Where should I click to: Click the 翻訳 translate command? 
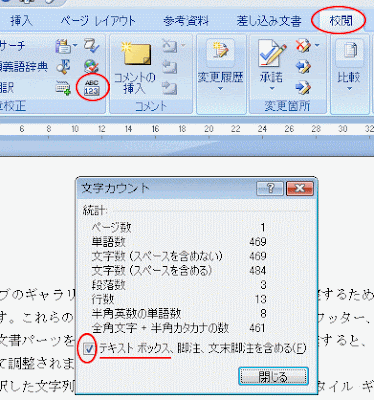[x=7, y=88]
